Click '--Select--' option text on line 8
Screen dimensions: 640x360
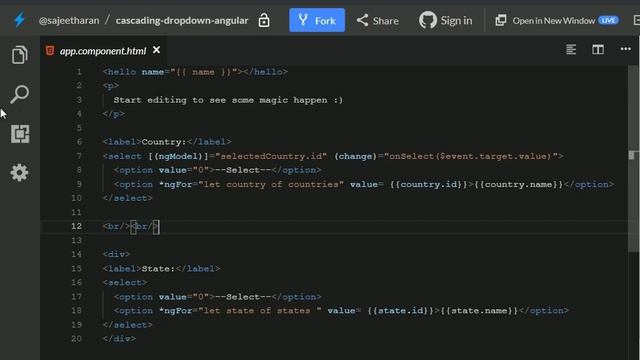[243, 170]
